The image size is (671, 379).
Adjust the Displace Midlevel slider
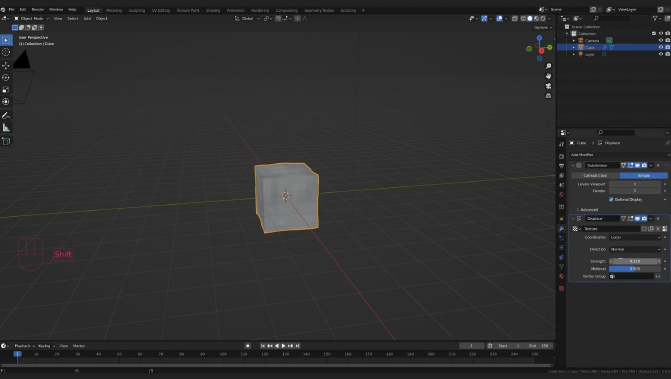(635, 269)
